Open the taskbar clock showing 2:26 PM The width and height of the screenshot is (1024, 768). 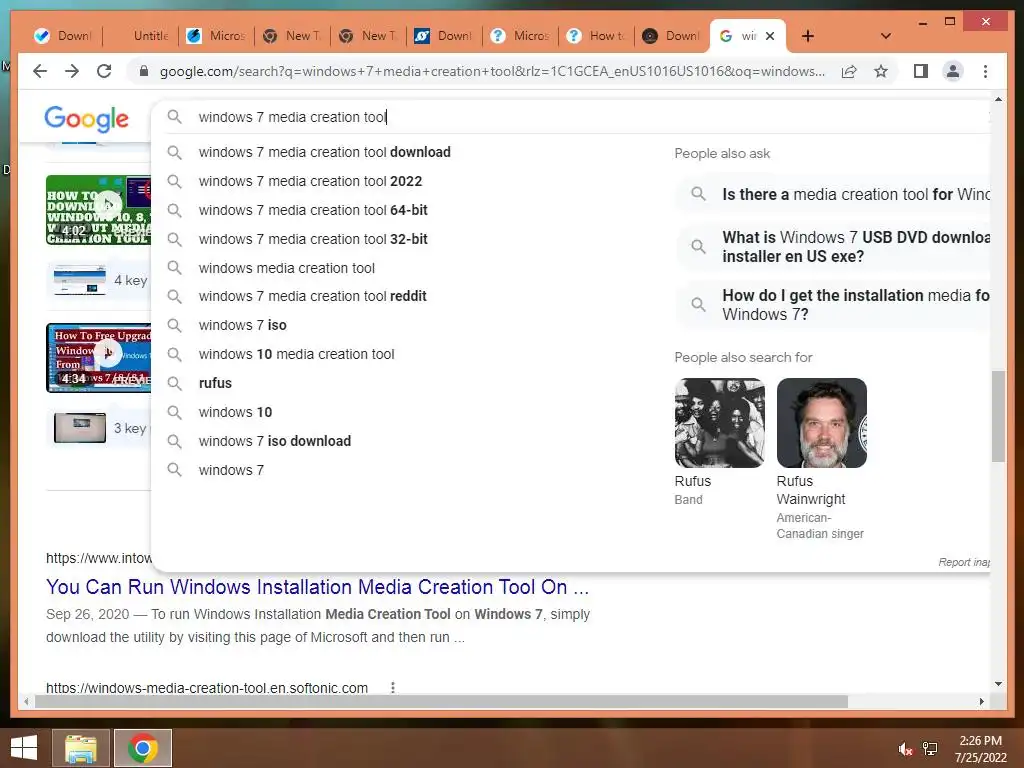[x=980, y=749]
